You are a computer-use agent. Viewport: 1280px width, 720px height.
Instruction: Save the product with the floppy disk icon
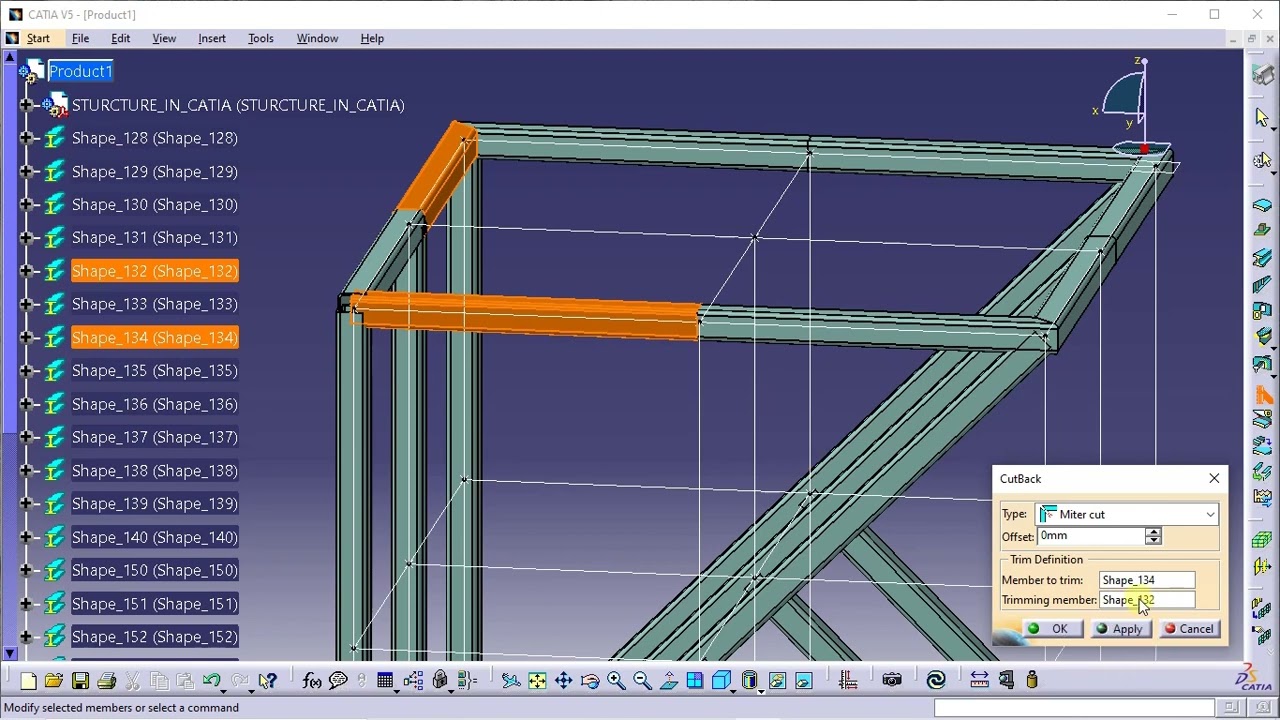point(80,681)
